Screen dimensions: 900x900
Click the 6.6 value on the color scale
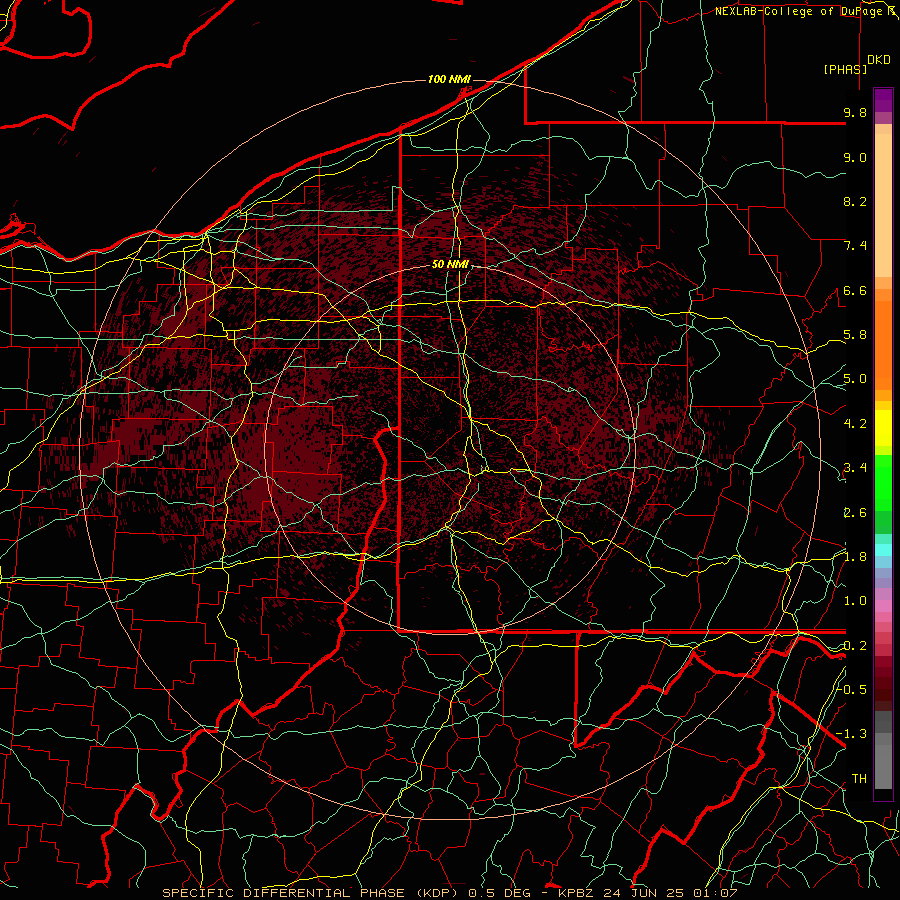[855, 290]
